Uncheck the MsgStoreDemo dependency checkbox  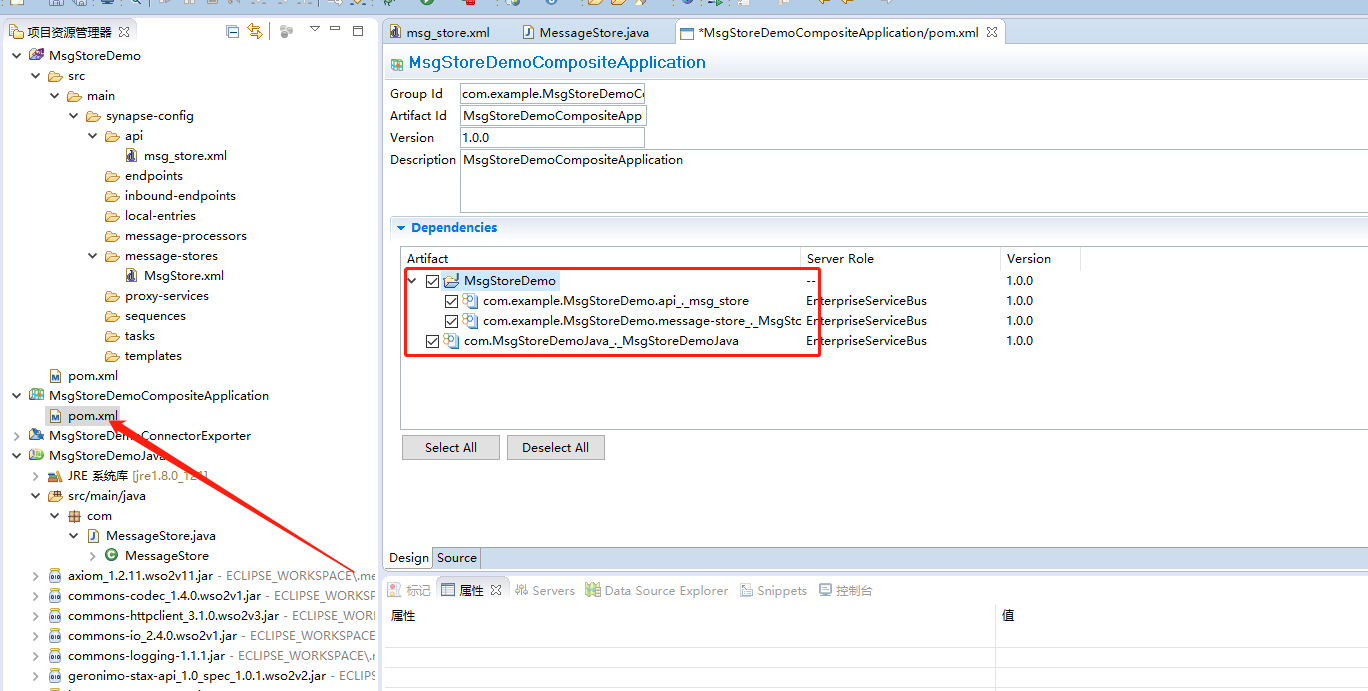point(432,281)
